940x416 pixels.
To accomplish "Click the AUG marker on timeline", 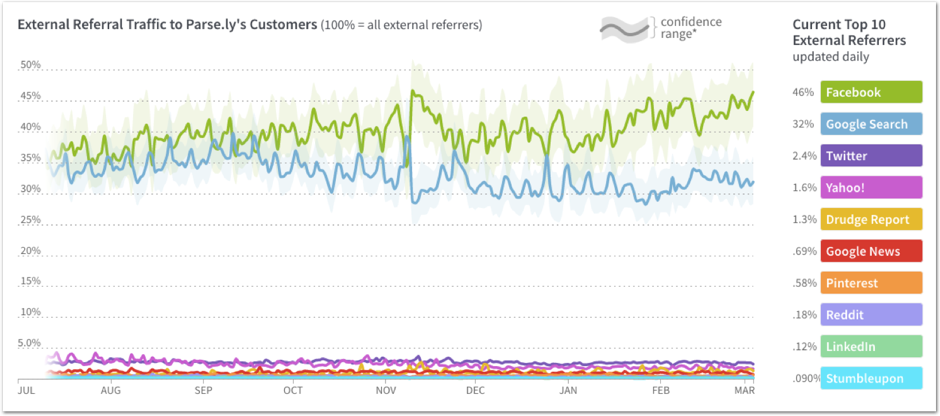I will click(111, 390).
